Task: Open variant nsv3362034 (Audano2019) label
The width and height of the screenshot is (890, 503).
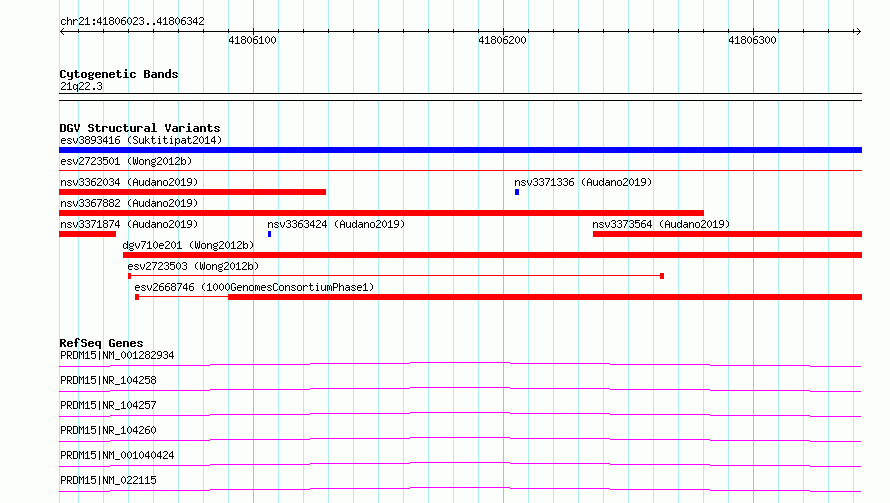Action: click(129, 182)
